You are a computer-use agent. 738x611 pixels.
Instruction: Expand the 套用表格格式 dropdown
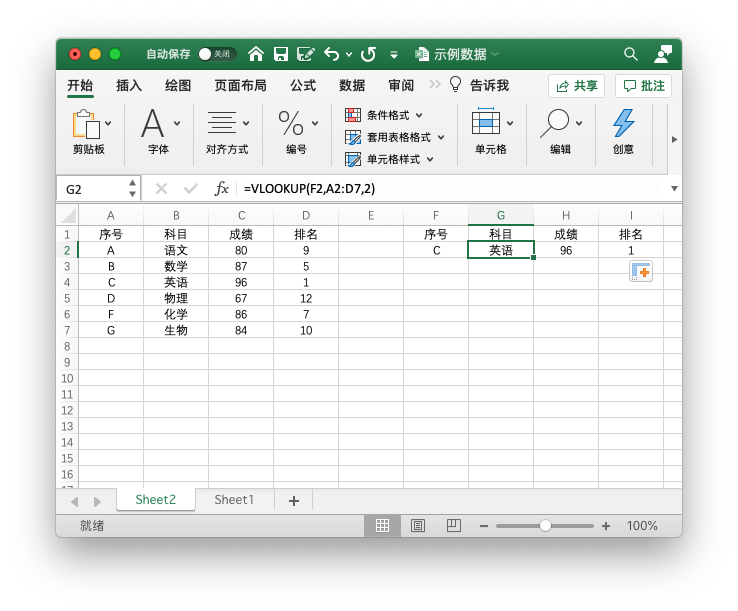(x=441, y=137)
